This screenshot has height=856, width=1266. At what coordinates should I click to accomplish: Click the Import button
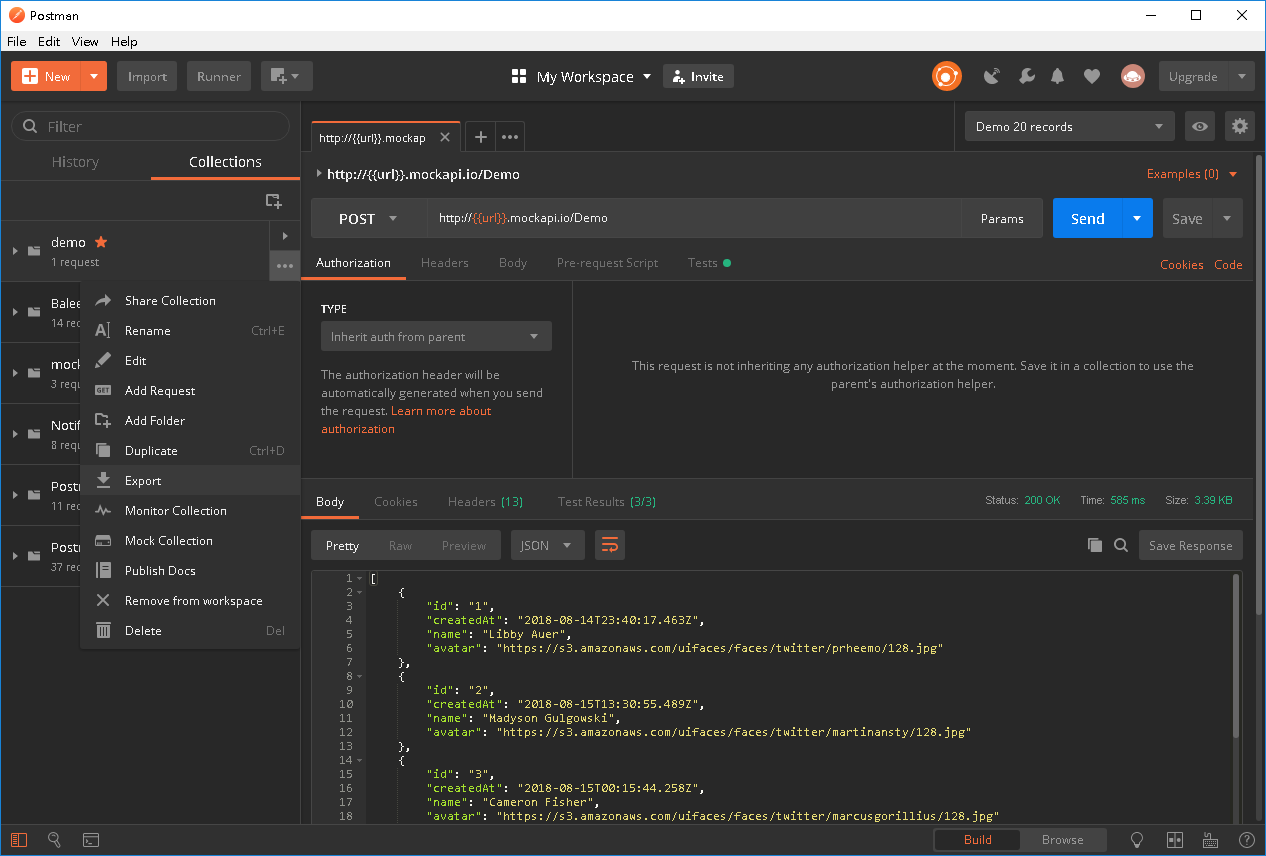coord(147,76)
